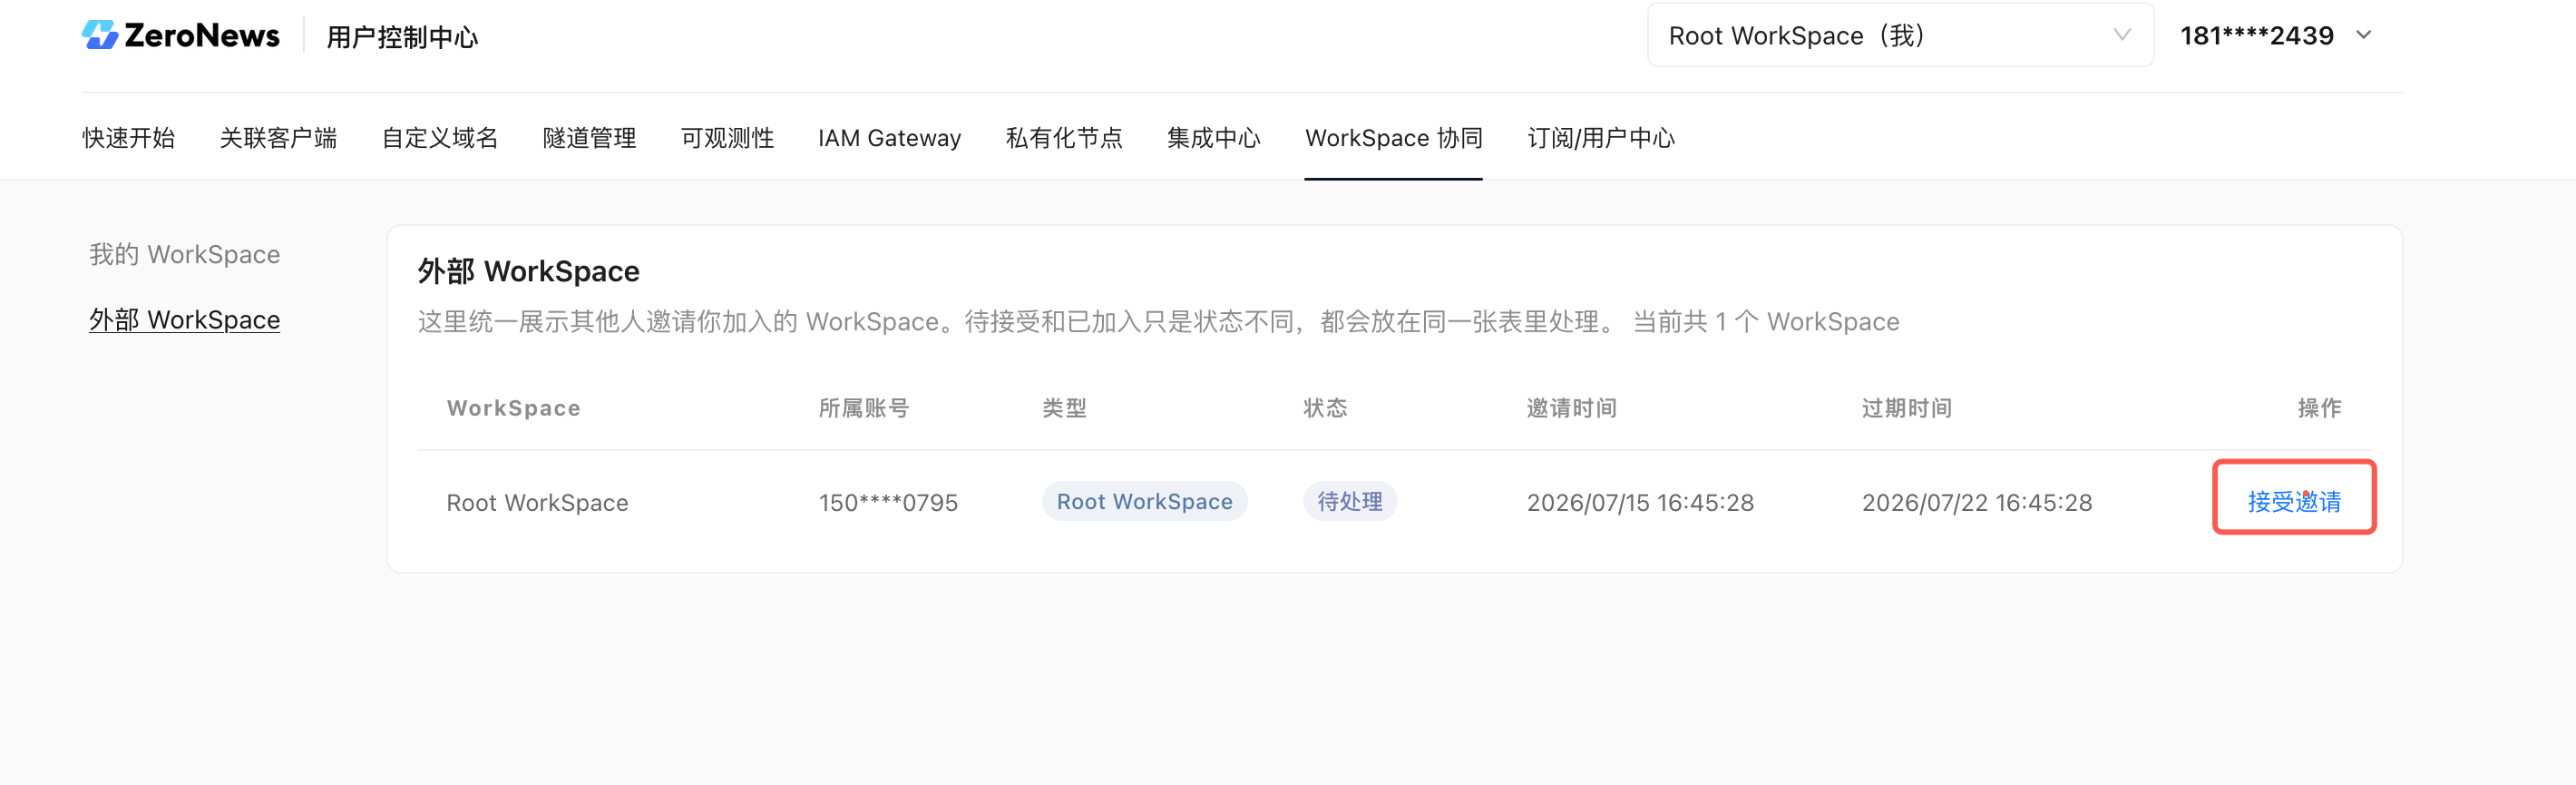
Task: Click the 待处理 status tag
Action: click(x=1350, y=501)
